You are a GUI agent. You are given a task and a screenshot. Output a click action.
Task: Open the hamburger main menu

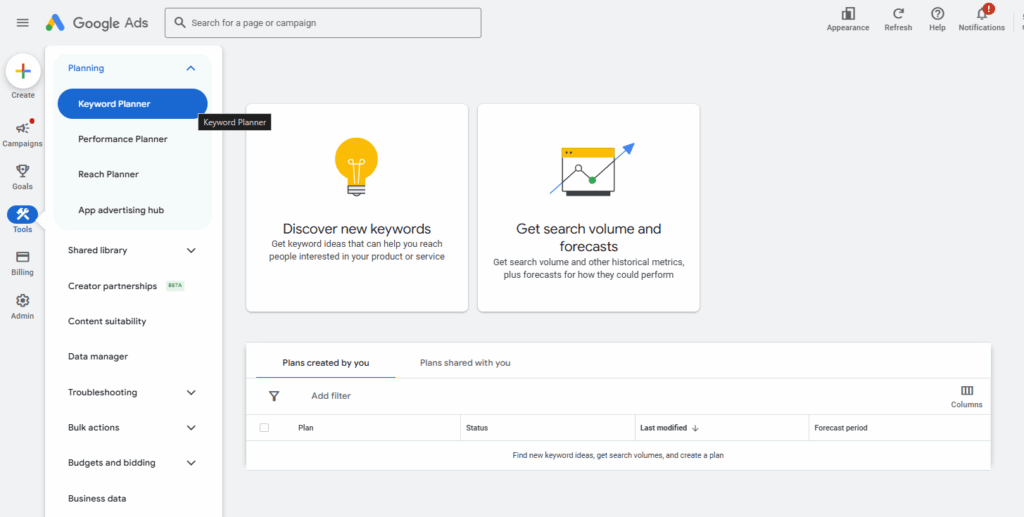click(23, 23)
